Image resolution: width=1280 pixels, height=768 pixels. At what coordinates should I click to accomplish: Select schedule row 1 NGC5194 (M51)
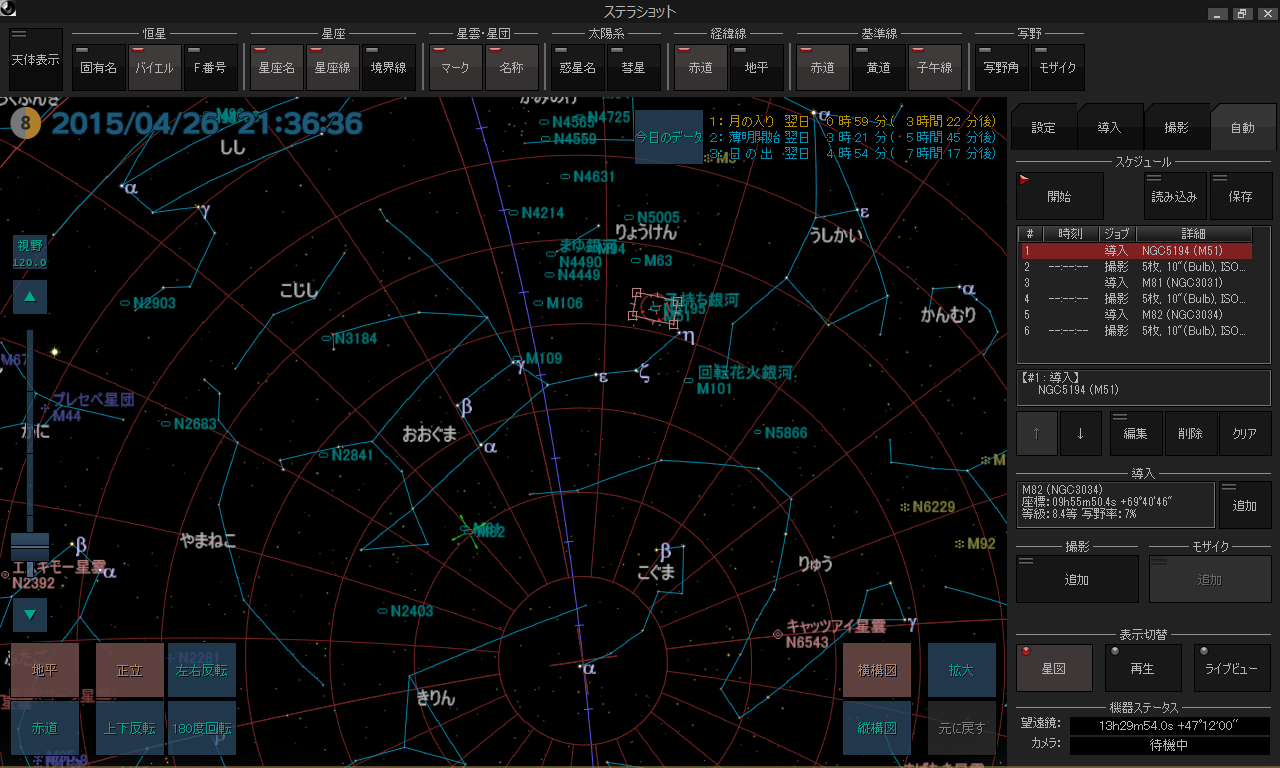point(1136,251)
